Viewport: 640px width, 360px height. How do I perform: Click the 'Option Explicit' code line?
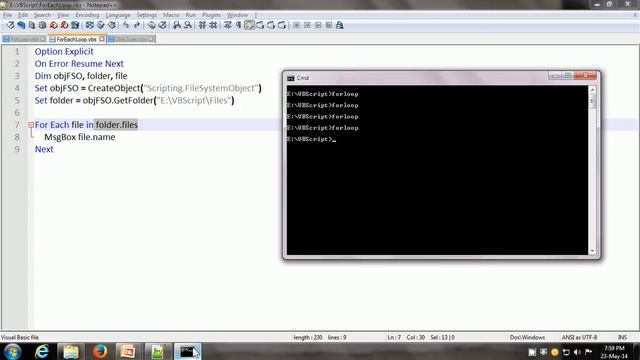(x=64, y=52)
